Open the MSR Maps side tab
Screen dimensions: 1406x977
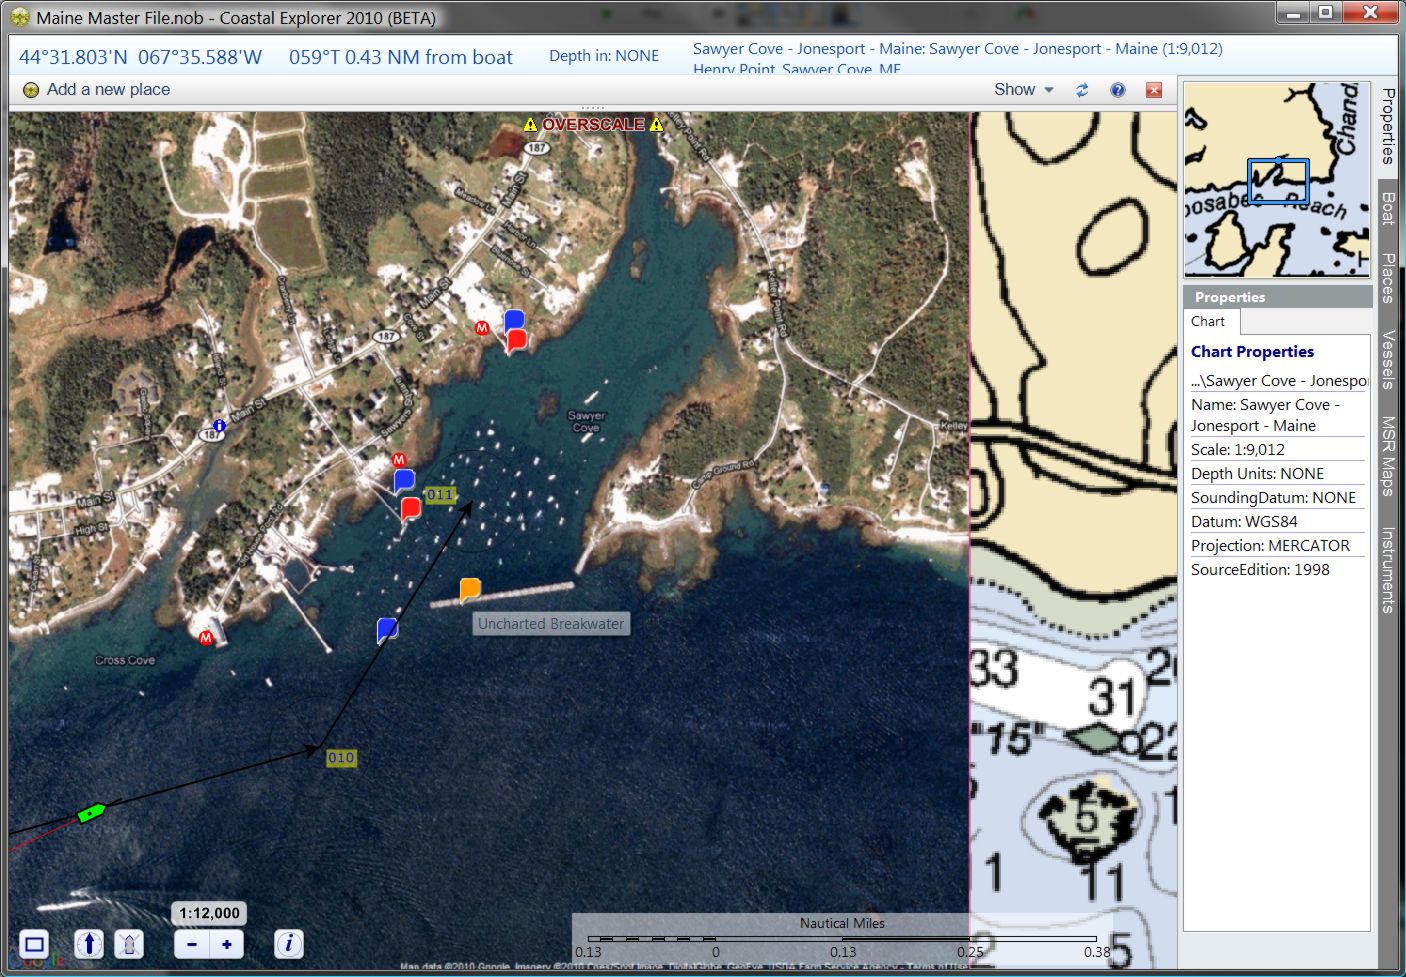click(1388, 455)
